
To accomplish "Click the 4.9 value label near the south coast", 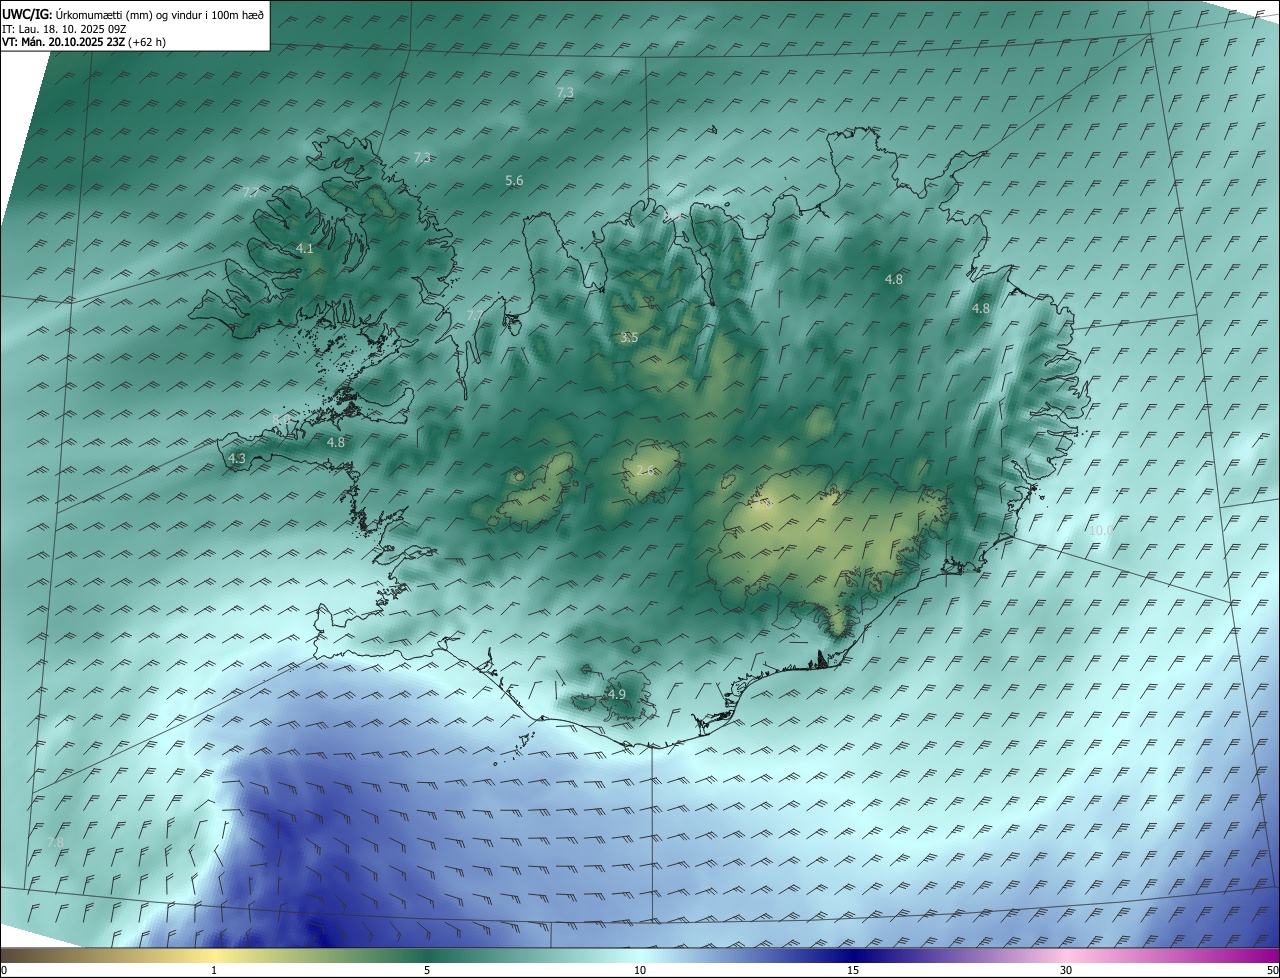I will [617, 694].
